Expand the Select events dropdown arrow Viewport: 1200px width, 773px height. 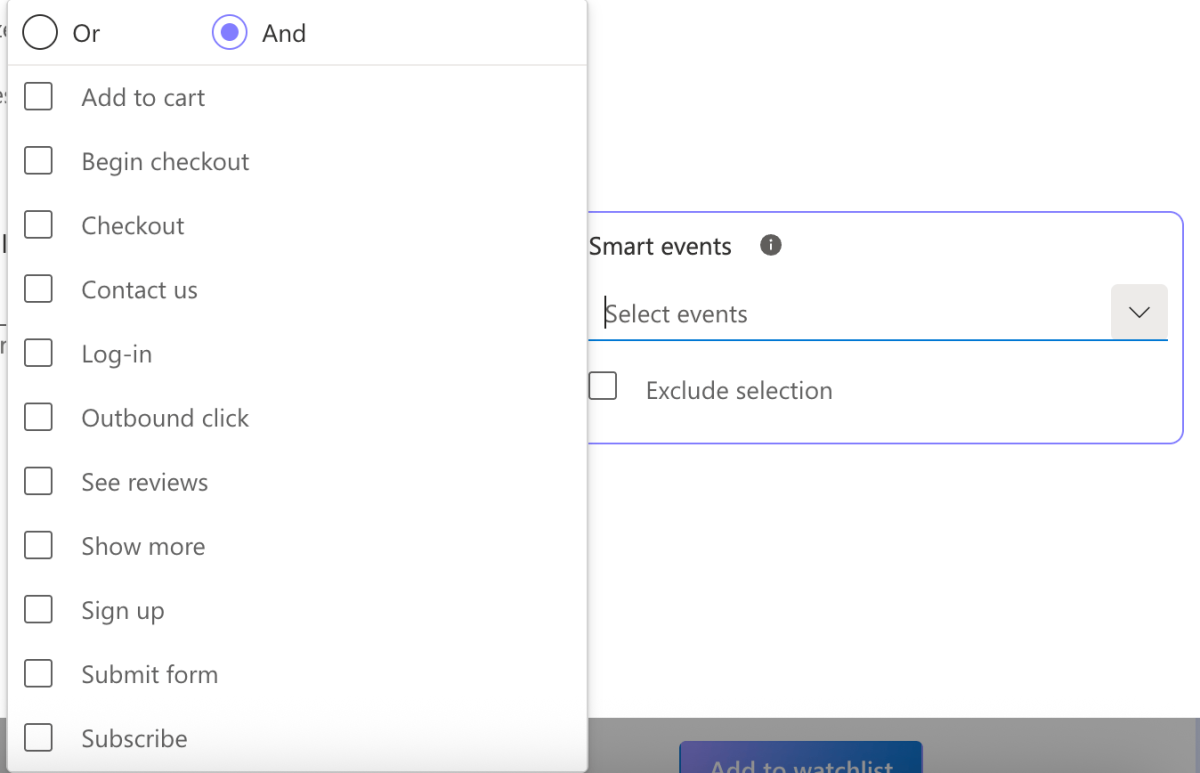click(x=1139, y=312)
